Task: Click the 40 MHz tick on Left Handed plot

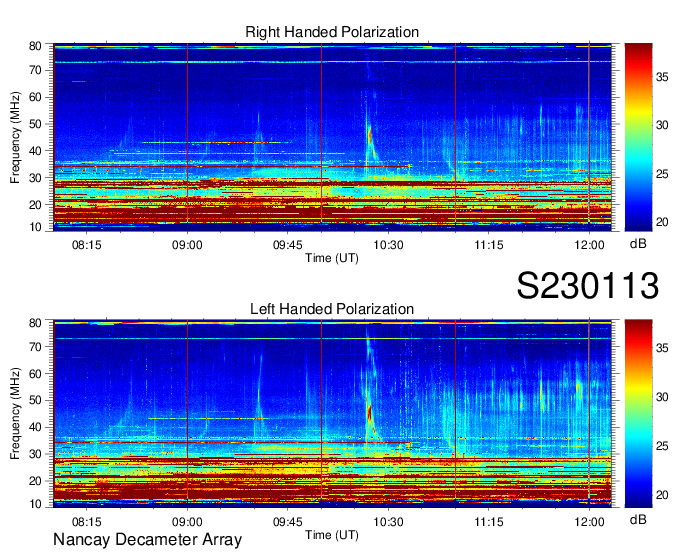Action: 35,427
